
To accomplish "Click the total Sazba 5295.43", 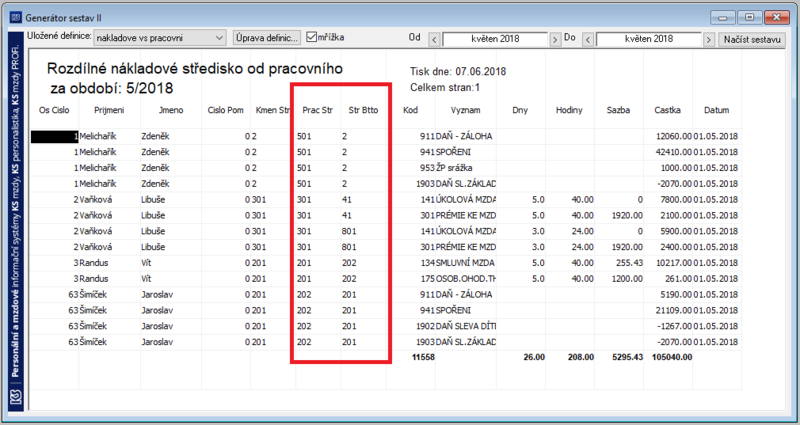I will pyautogui.click(x=628, y=357).
